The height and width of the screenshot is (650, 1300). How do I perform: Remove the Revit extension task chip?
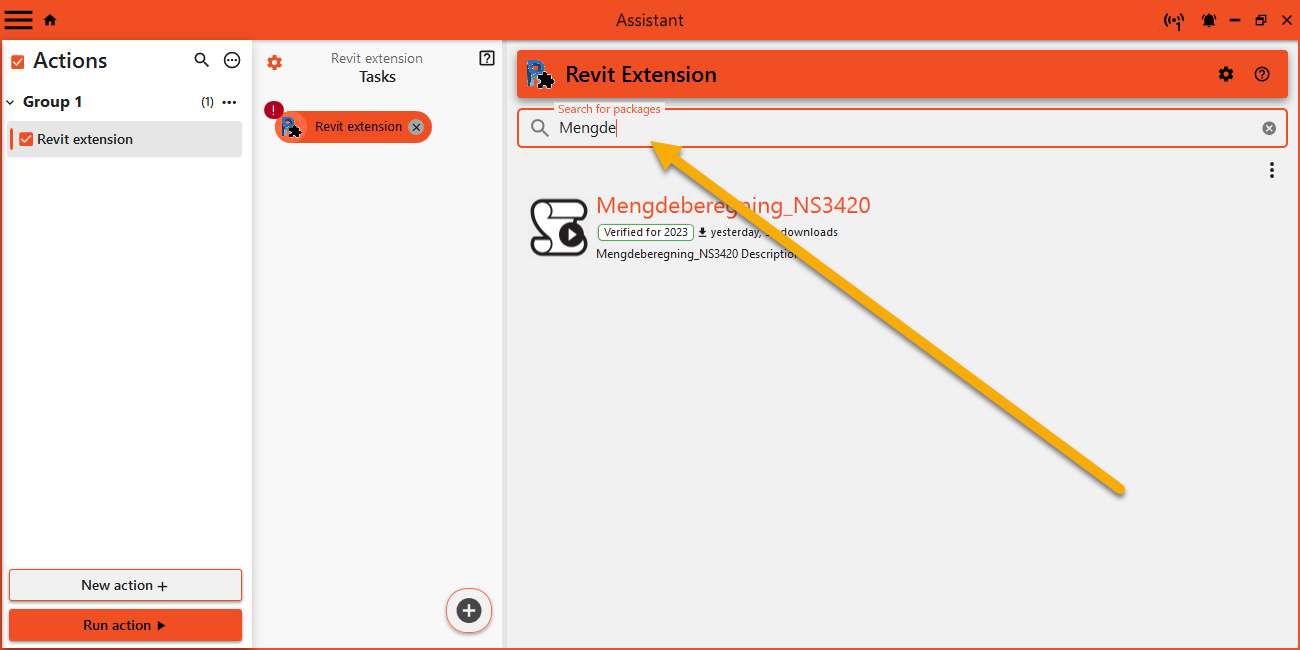coord(416,127)
